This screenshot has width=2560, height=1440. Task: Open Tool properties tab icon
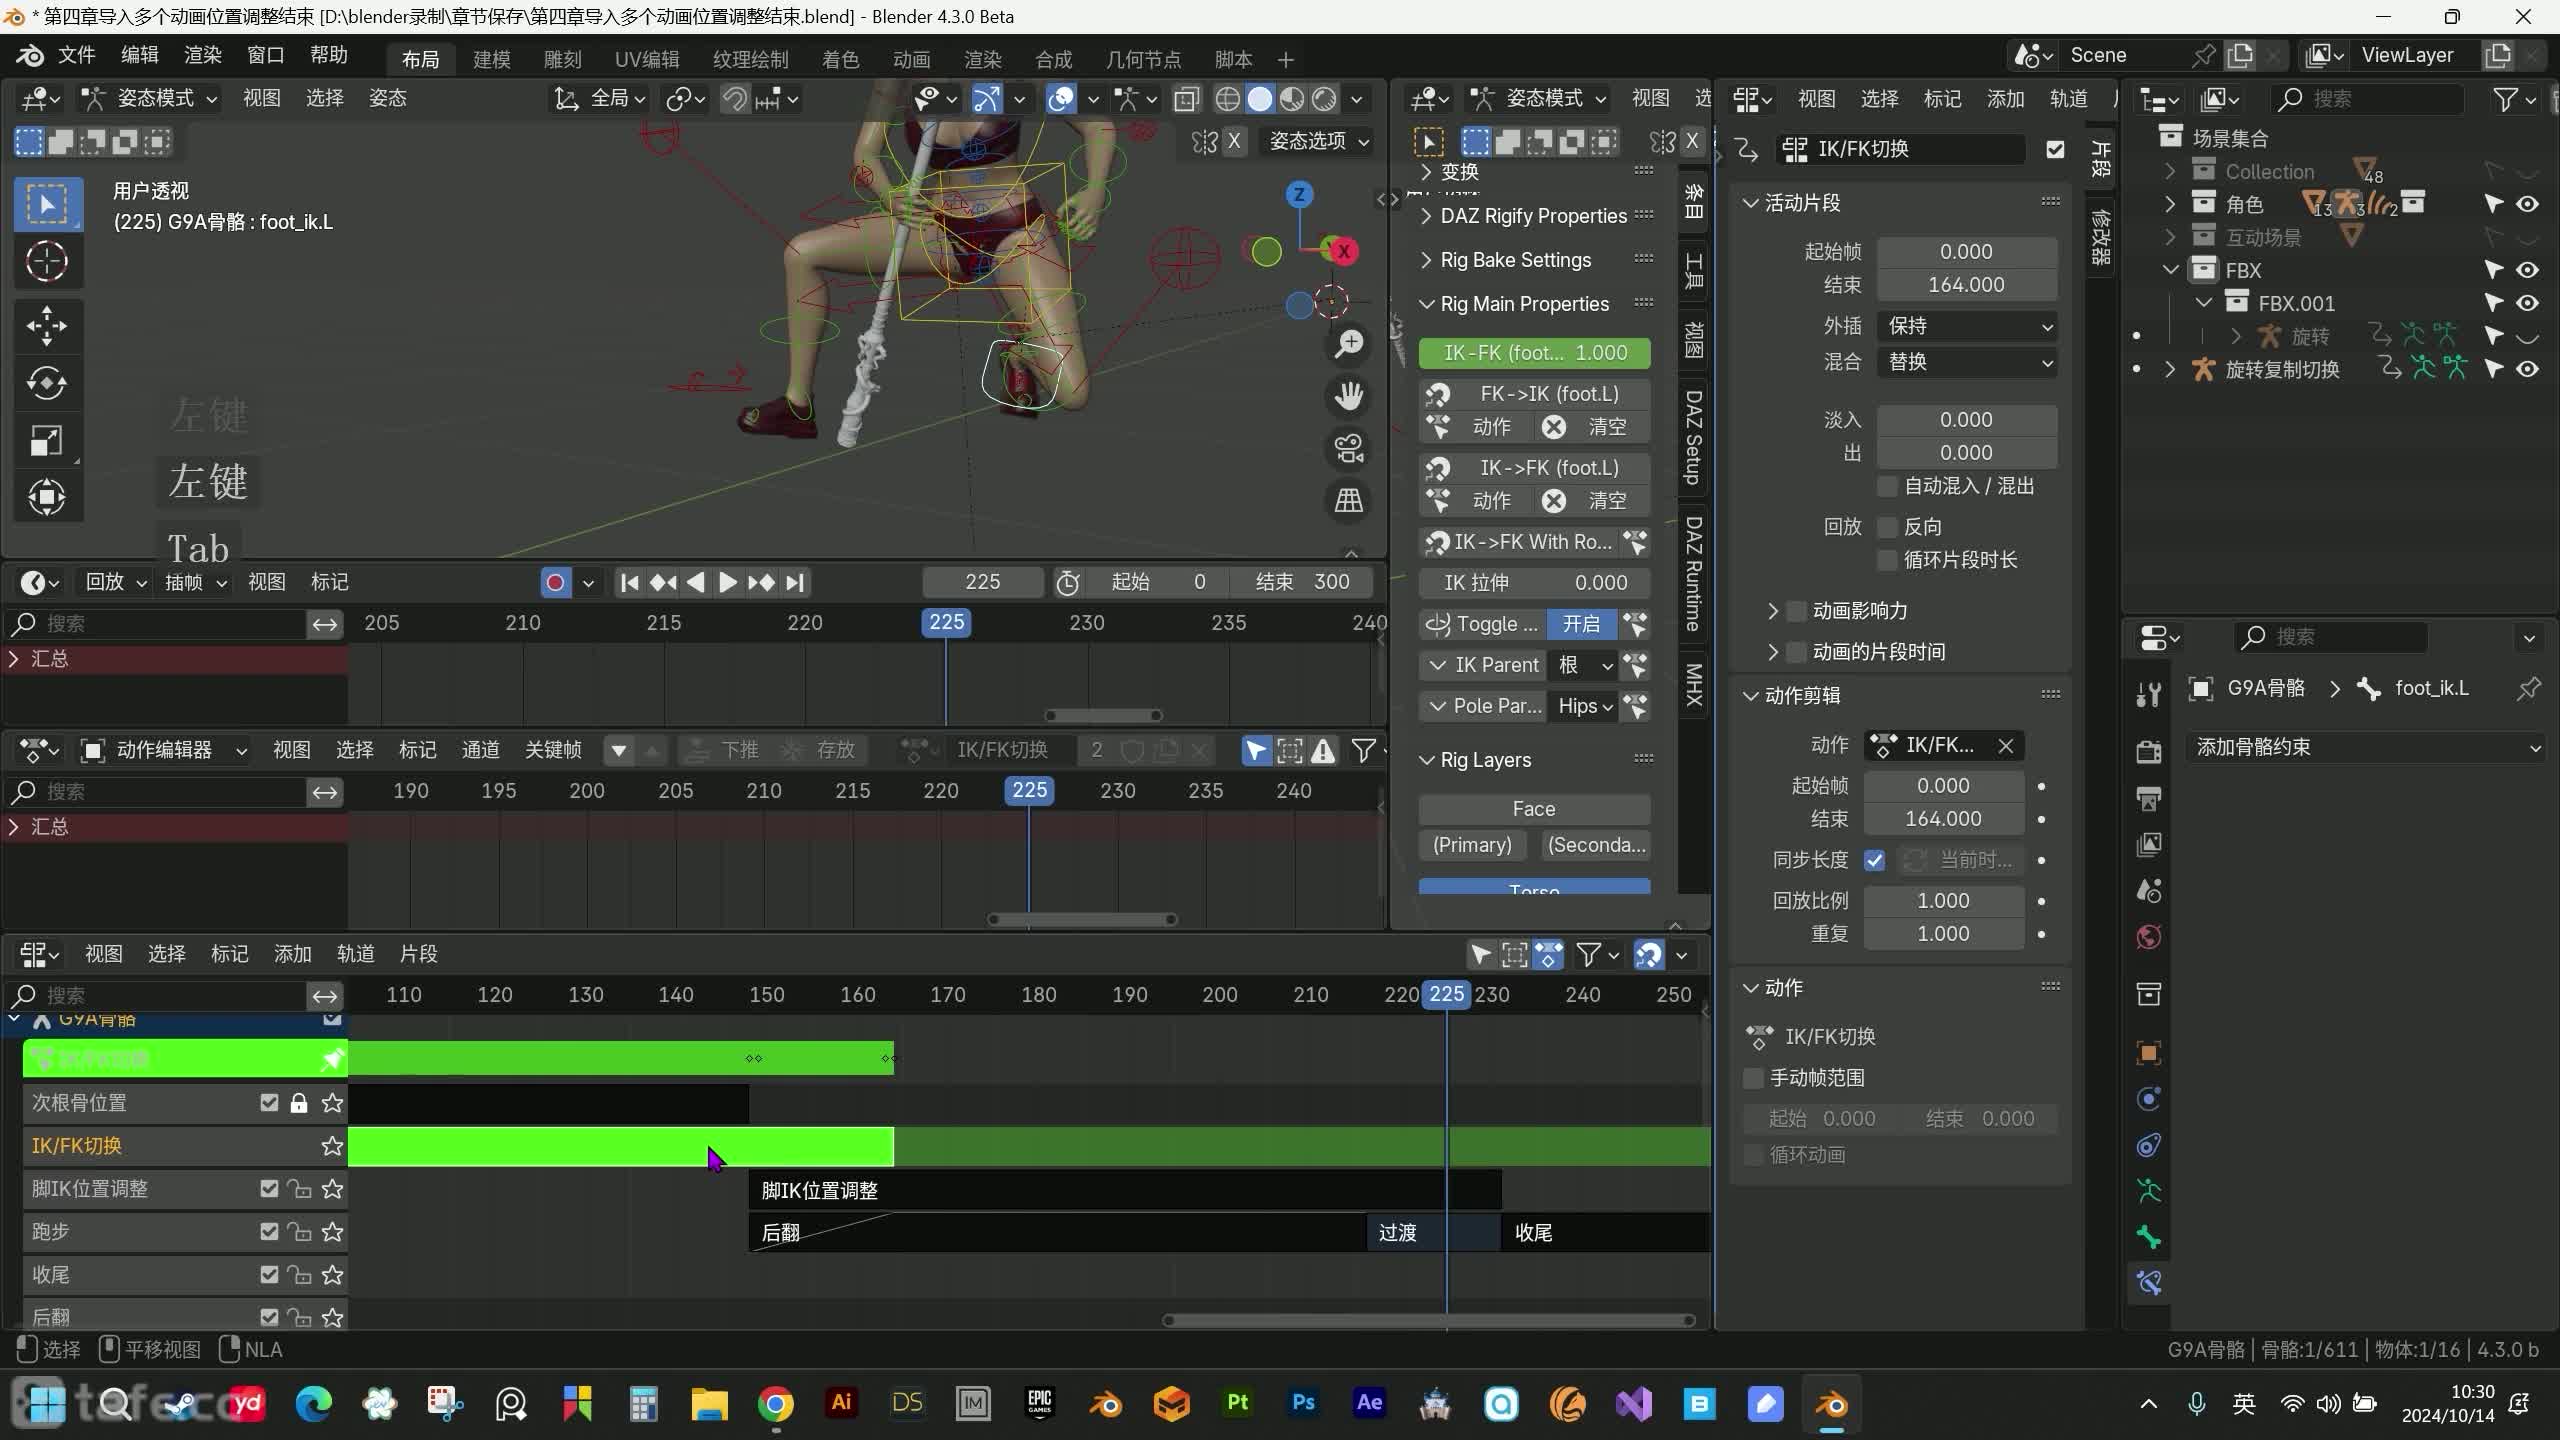2149,693
